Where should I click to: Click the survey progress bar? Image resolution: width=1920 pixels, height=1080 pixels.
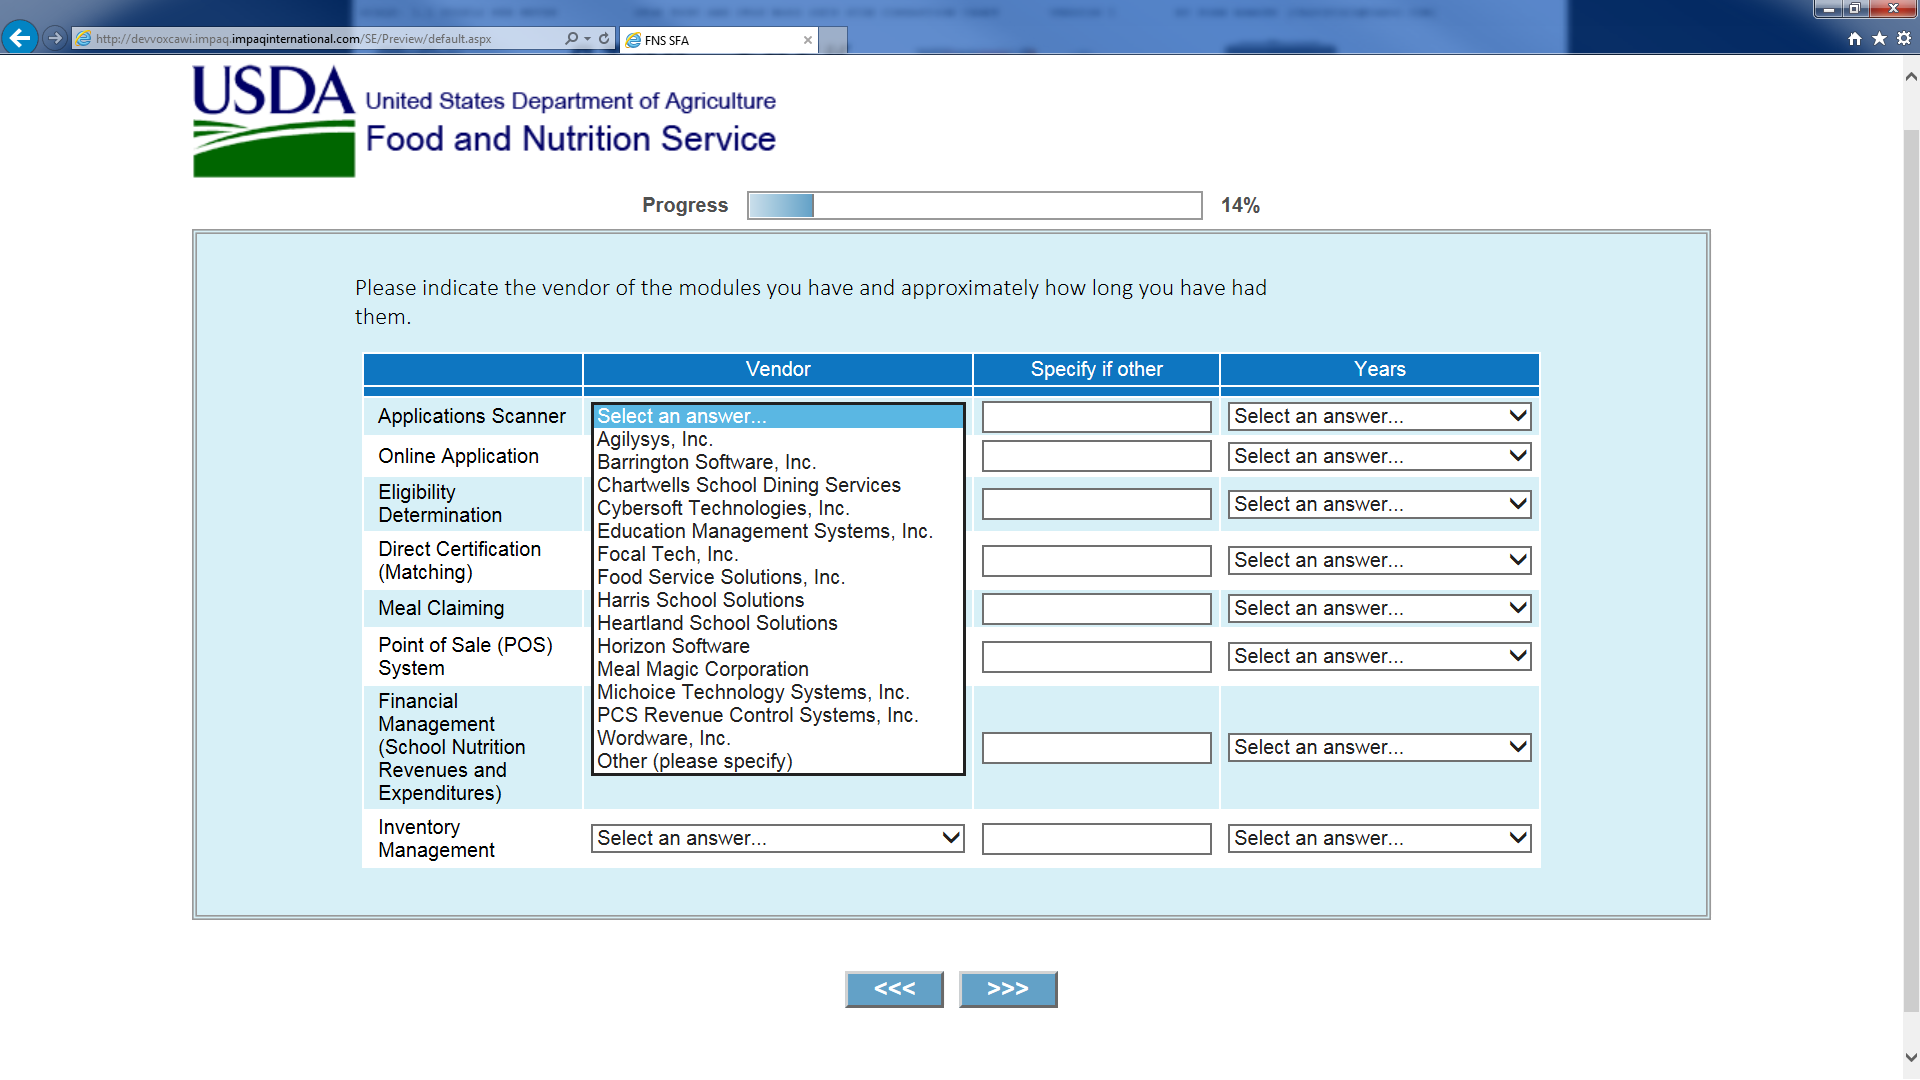pos(974,205)
